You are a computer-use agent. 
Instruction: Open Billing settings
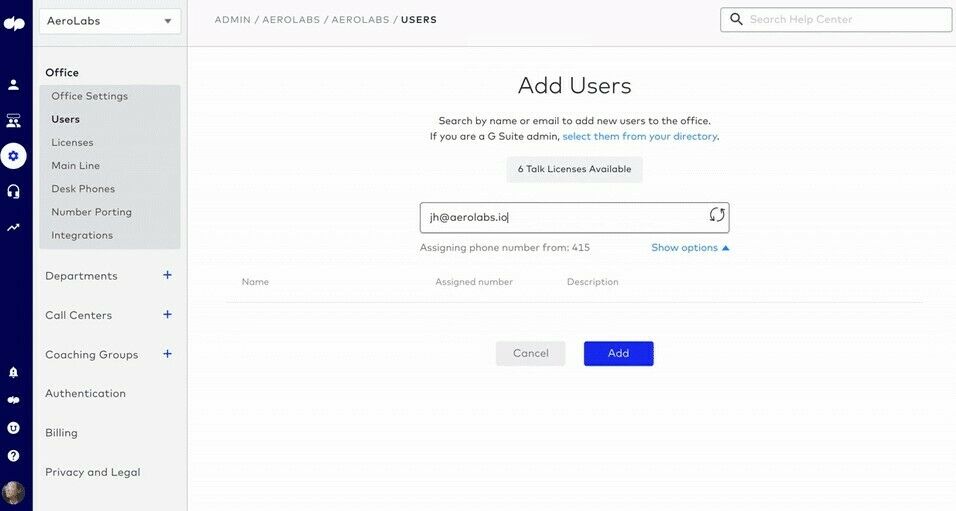point(61,432)
